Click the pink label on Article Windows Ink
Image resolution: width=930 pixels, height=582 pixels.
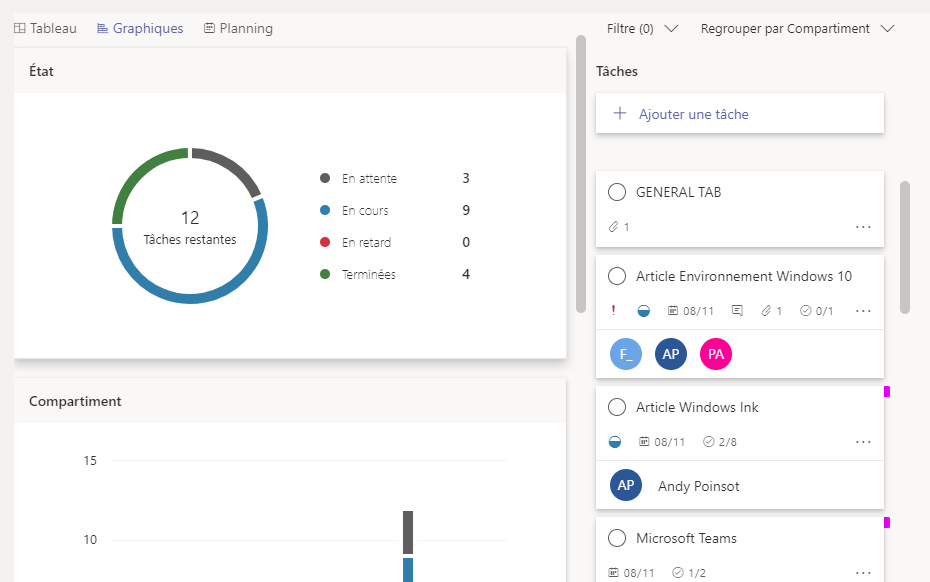(887, 392)
